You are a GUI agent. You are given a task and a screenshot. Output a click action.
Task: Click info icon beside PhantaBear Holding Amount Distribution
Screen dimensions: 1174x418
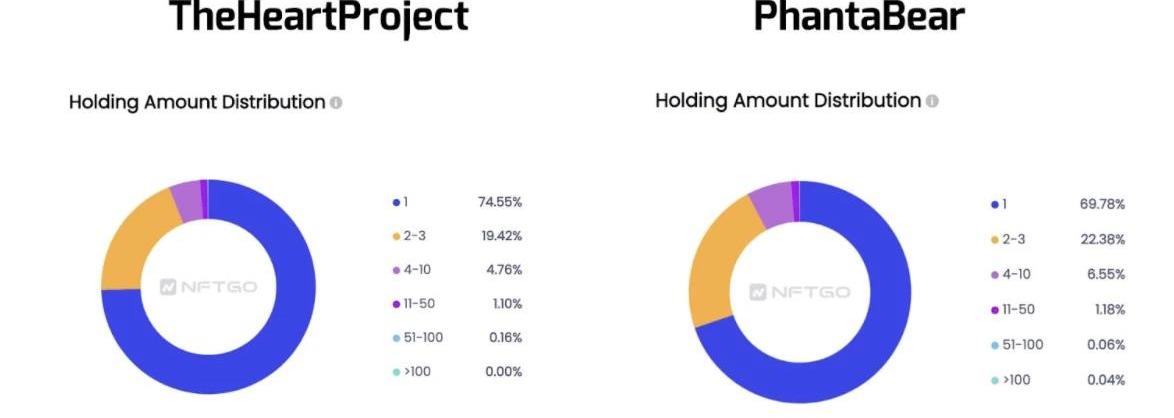coord(931,101)
